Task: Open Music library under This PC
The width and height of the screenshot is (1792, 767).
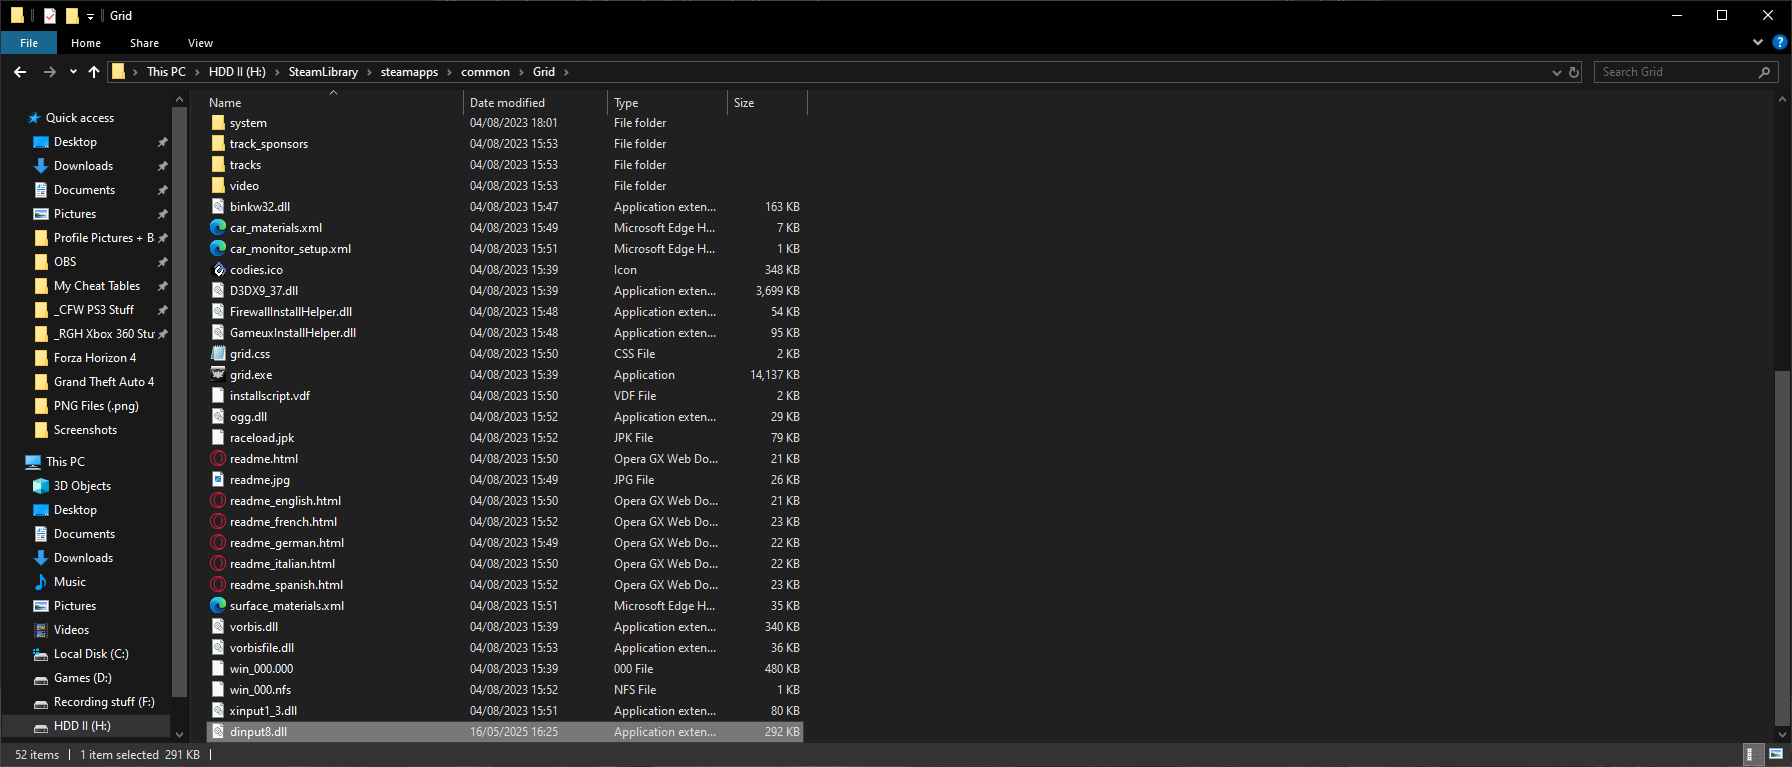Action: [70, 582]
